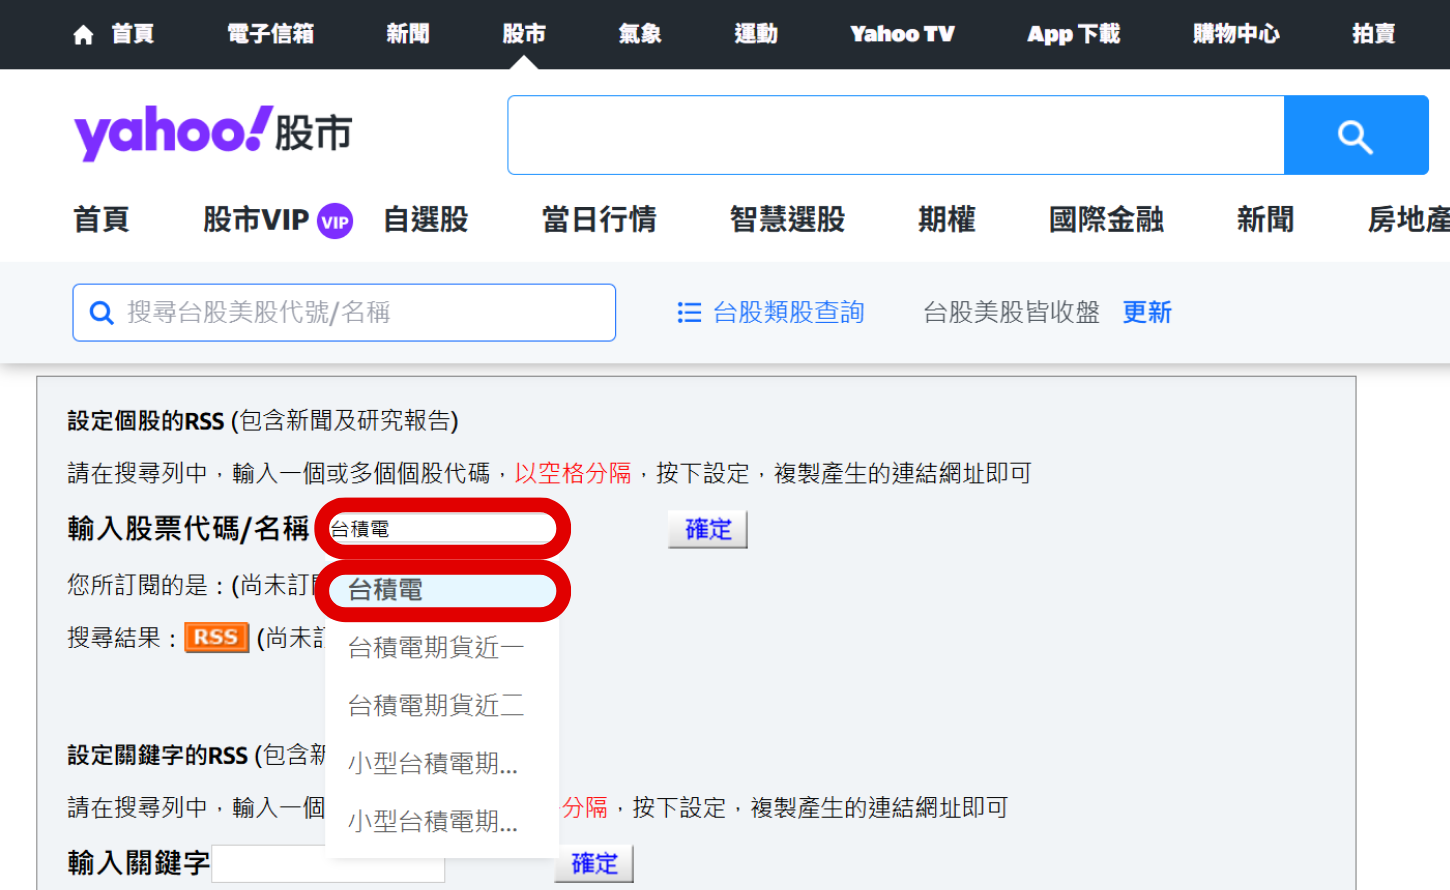
Task: Select 台積電 from the suggestion dropdown
Action: click(442, 590)
